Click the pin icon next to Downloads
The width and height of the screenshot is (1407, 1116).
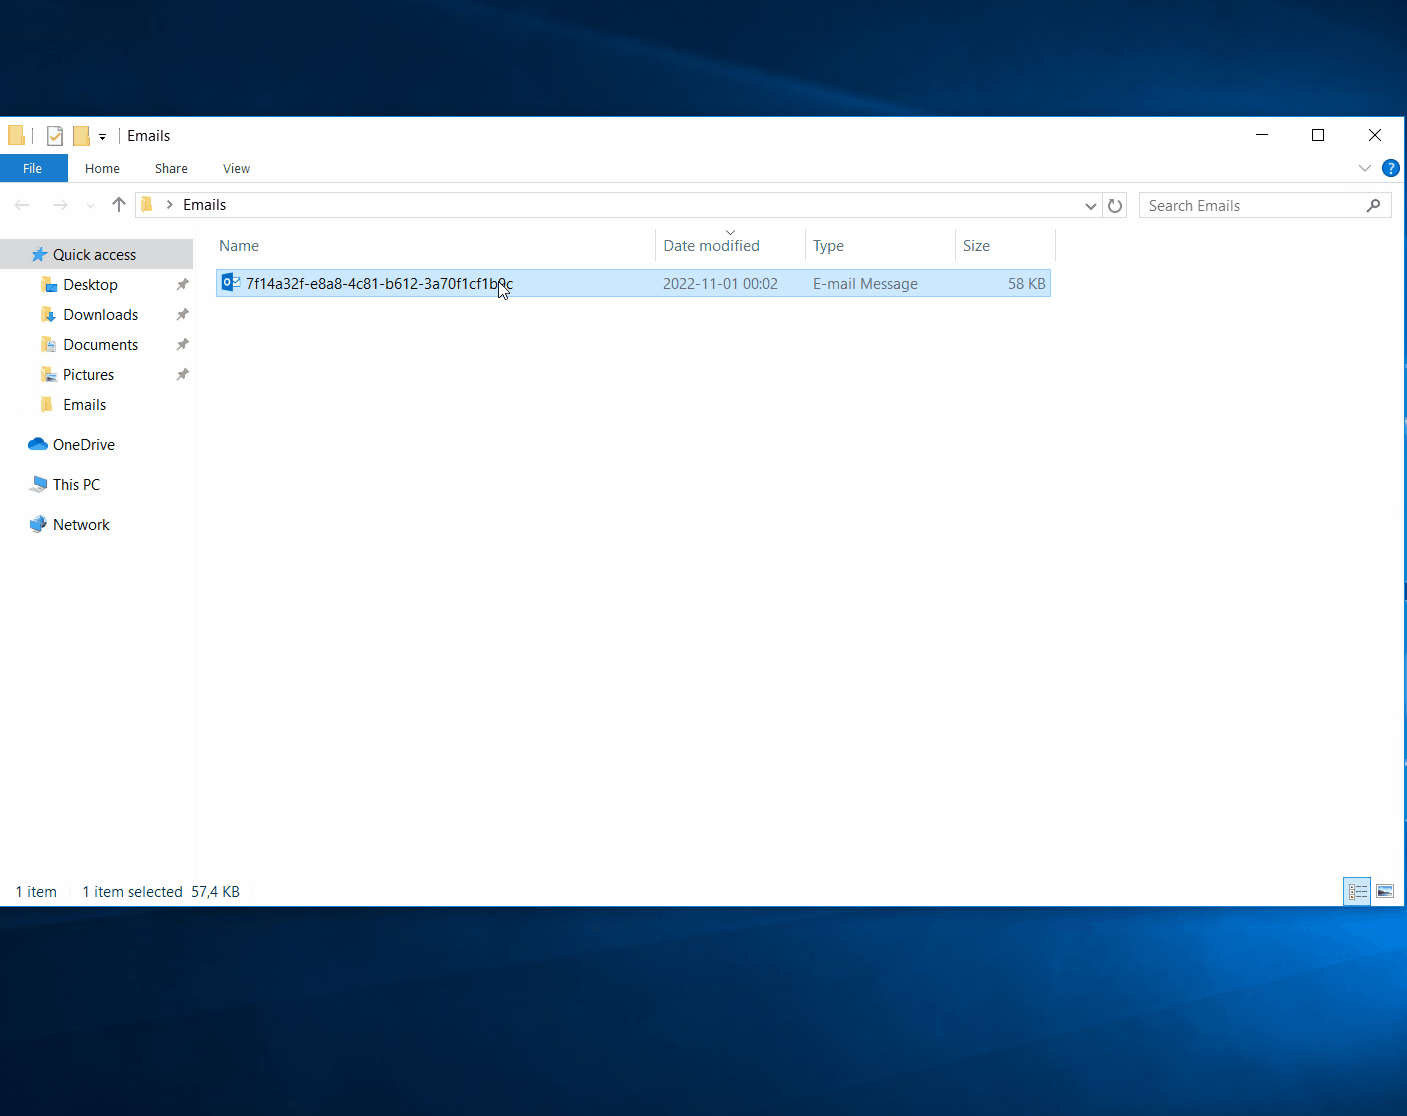(x=182, y=315)
